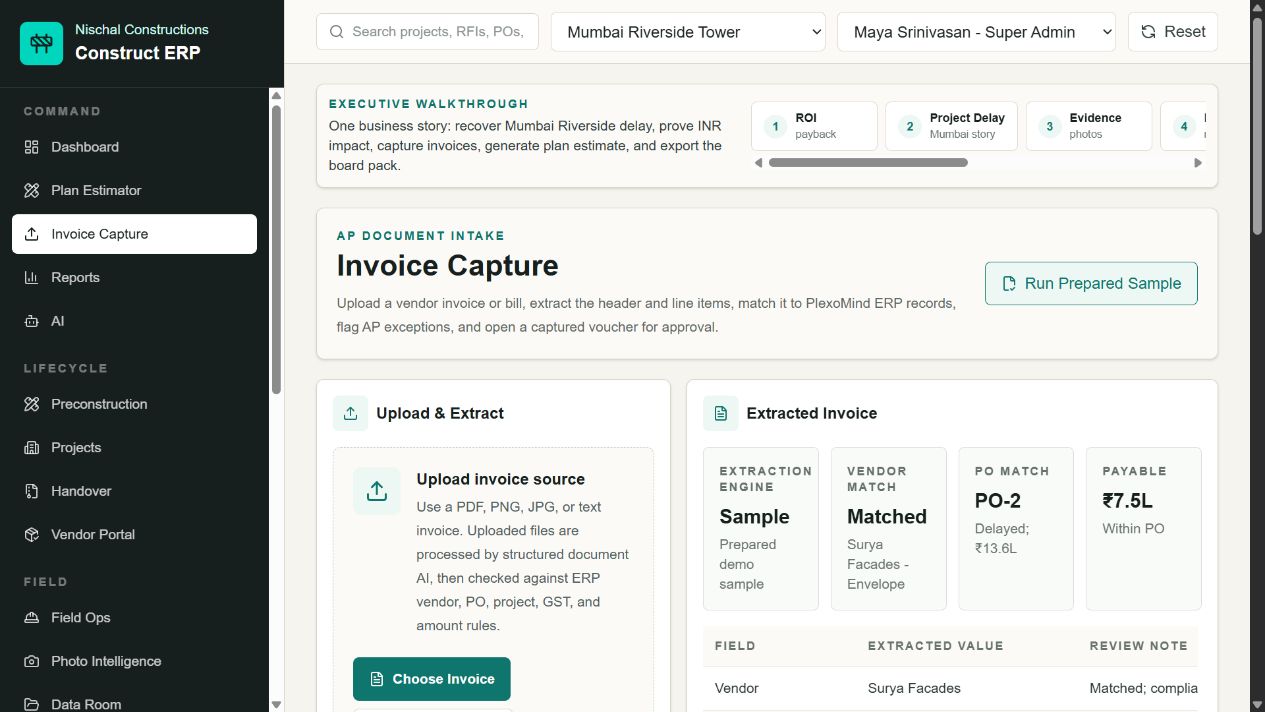Click the Upload & Extract panel header icon
The height and width of the screenshot is (712, 1265).
point(350,413)
